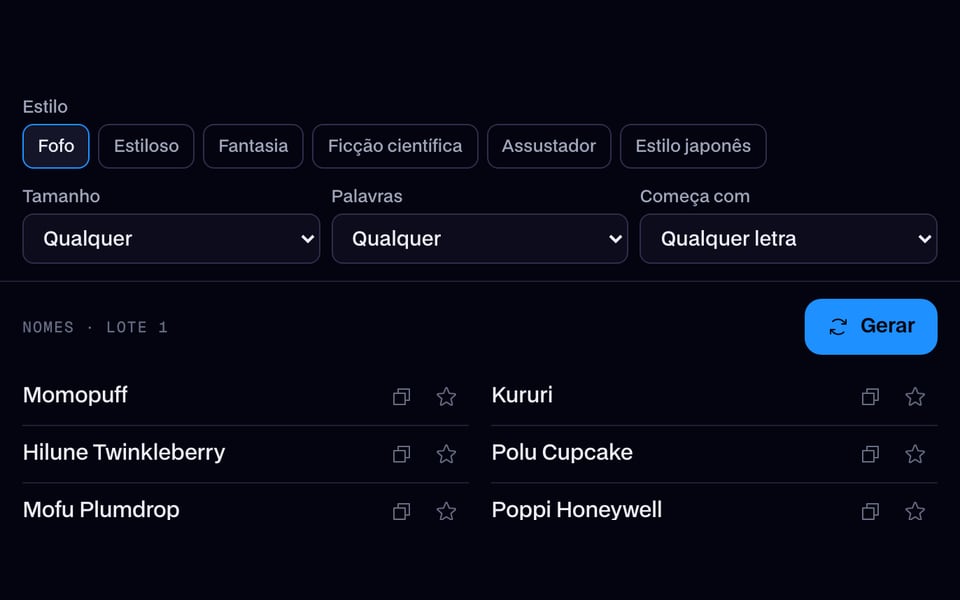Copy the name Poppi Honeywell
This screenshot has height=600, width=960.
pos(871,511)
